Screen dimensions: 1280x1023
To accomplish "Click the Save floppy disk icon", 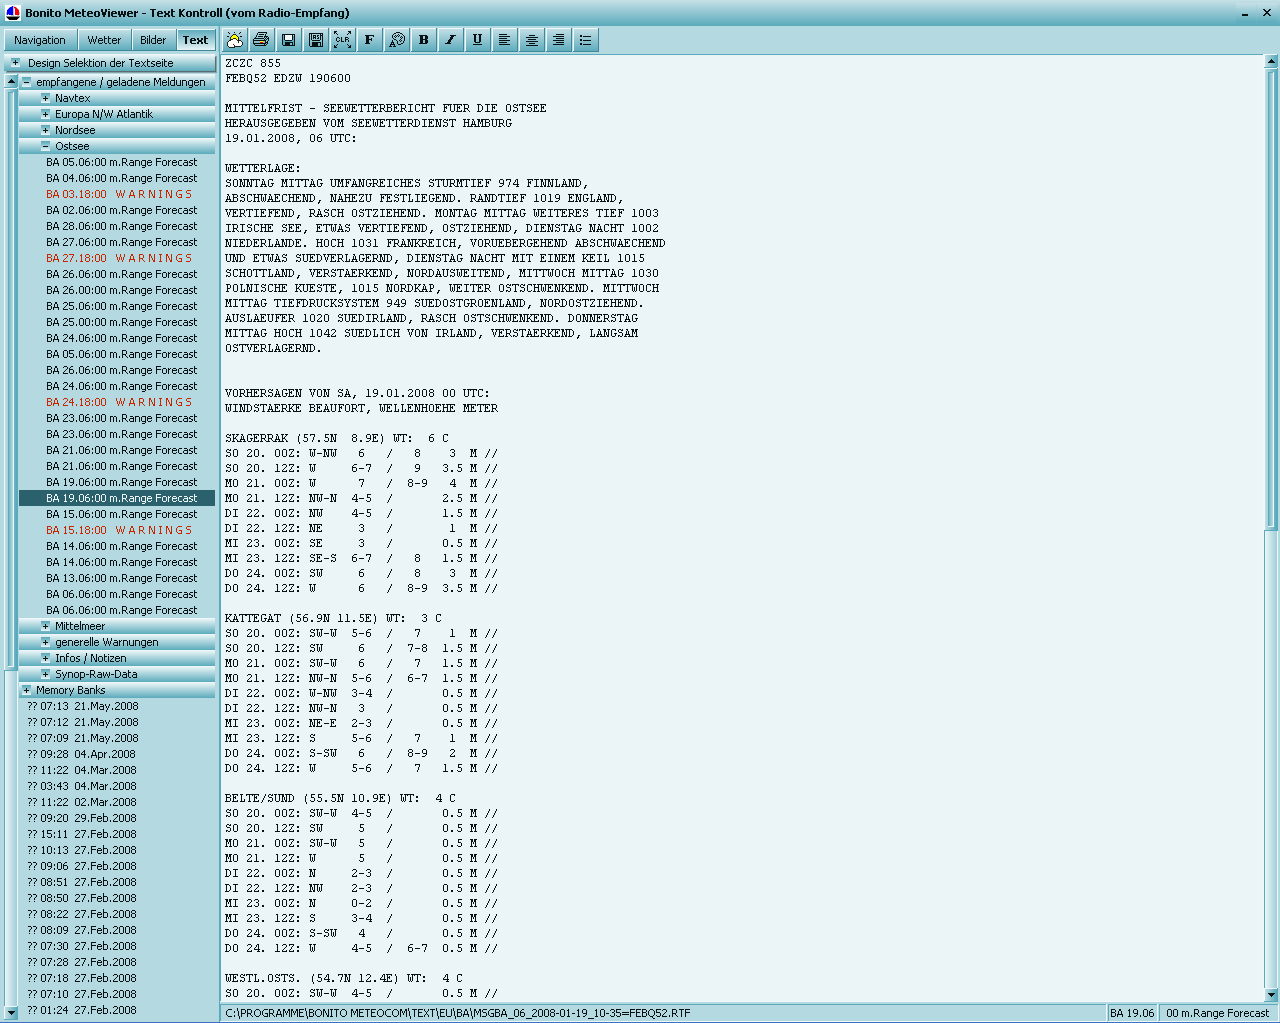I will point(288,40).
